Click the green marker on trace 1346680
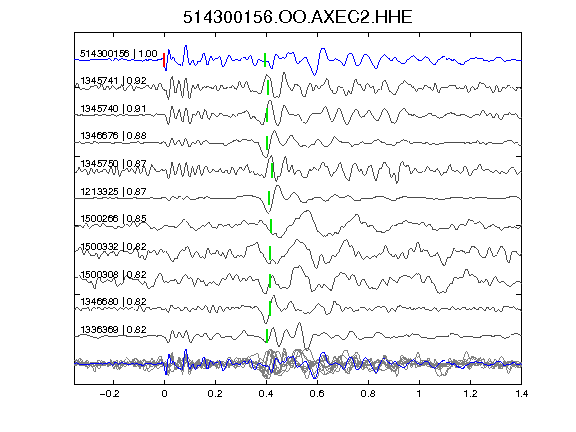This screenshot has width=576, height=432. [x=270, y=309]
